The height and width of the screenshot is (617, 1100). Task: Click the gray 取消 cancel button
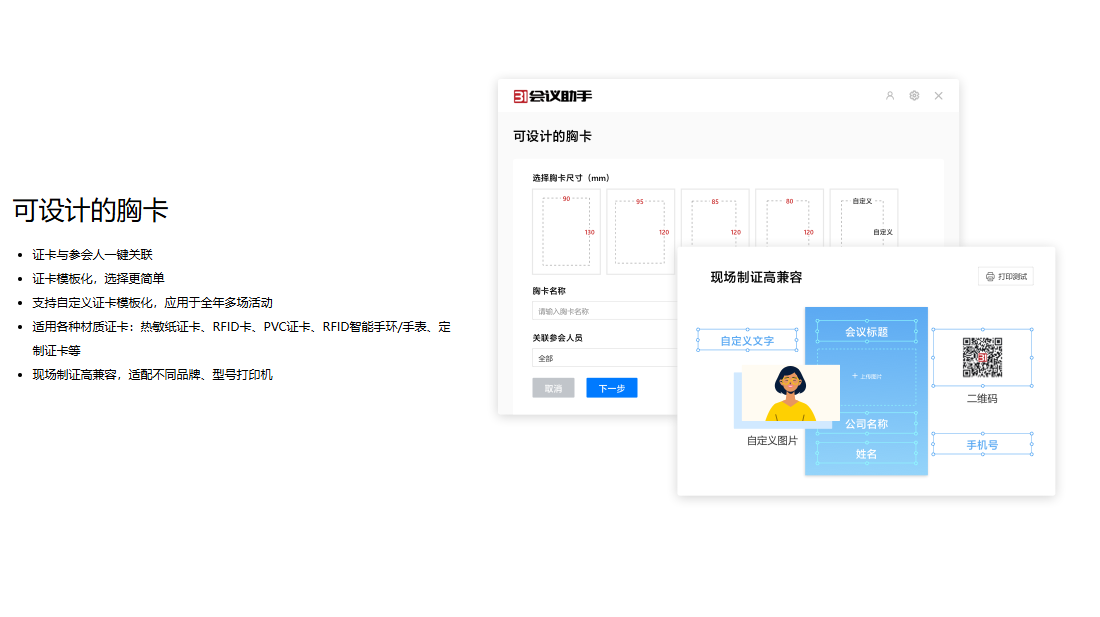point(553,388)
